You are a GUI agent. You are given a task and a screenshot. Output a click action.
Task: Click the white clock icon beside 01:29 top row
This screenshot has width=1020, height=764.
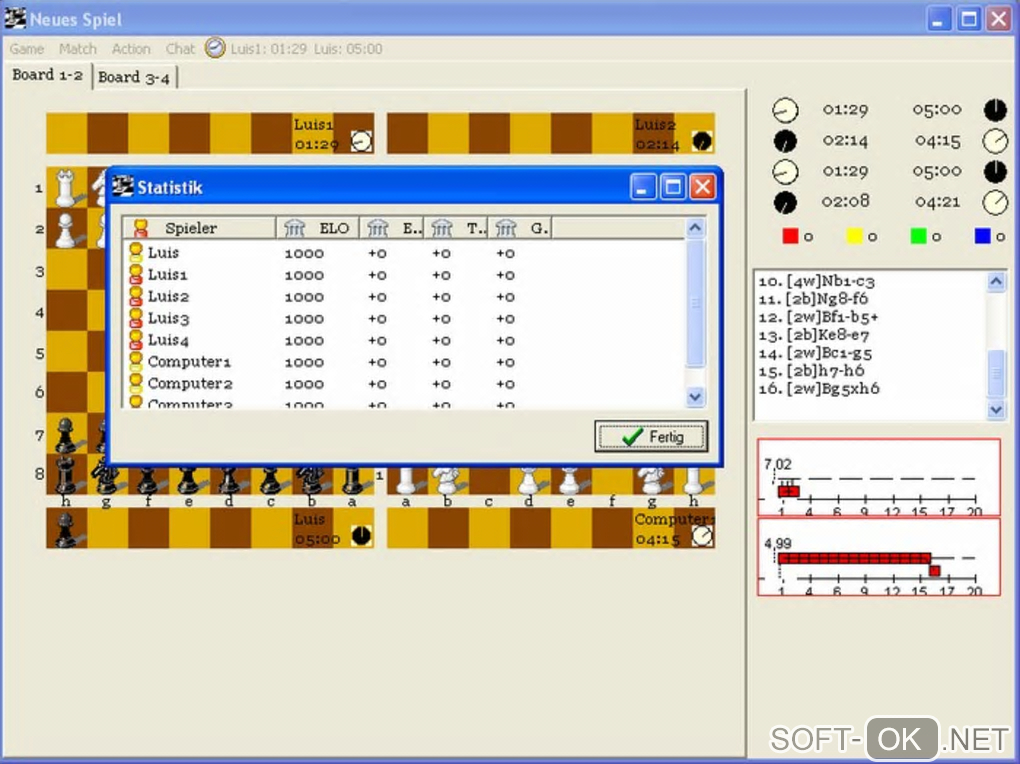(x=785, y=110)
